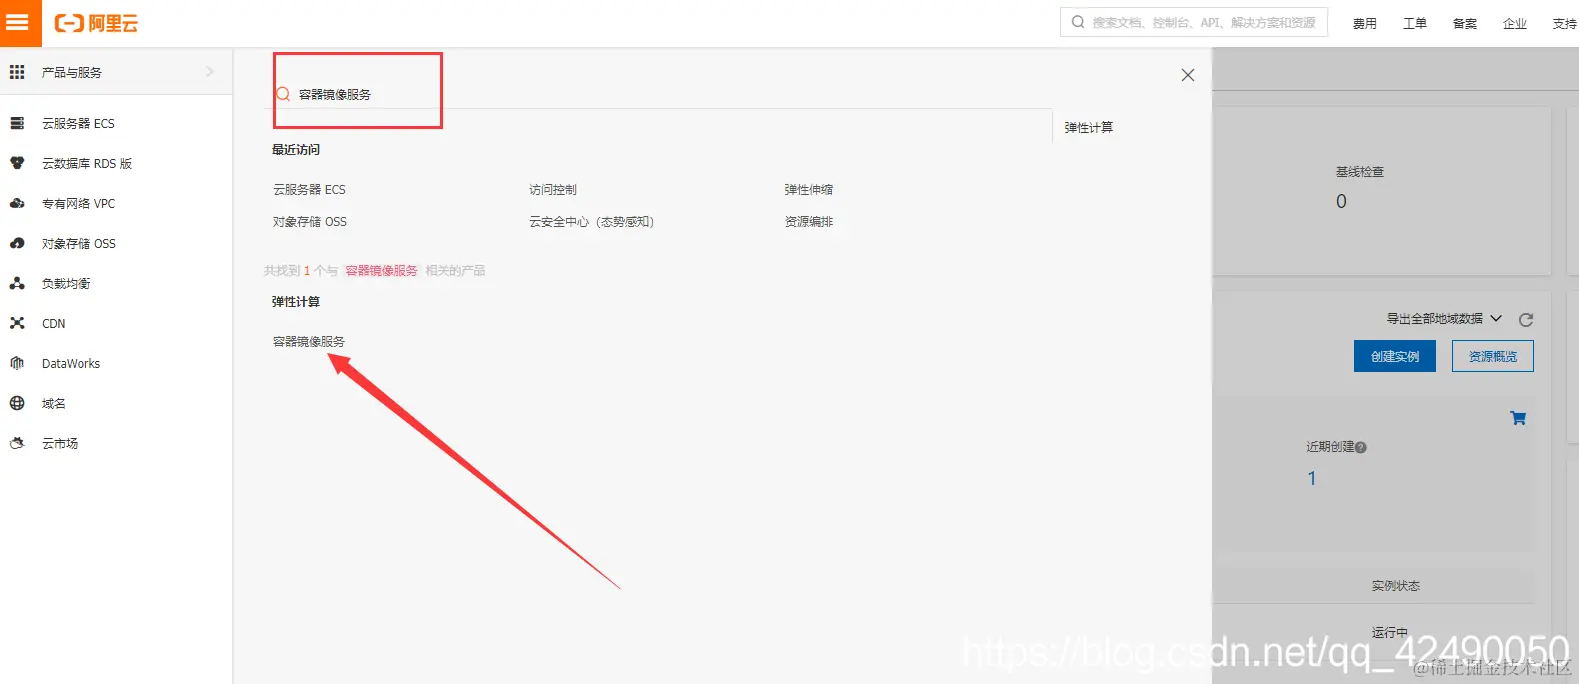Click the Alibaba Cloud logo
The height and width of the screenshot is (684, 1579).
click(x=96, y=23)
